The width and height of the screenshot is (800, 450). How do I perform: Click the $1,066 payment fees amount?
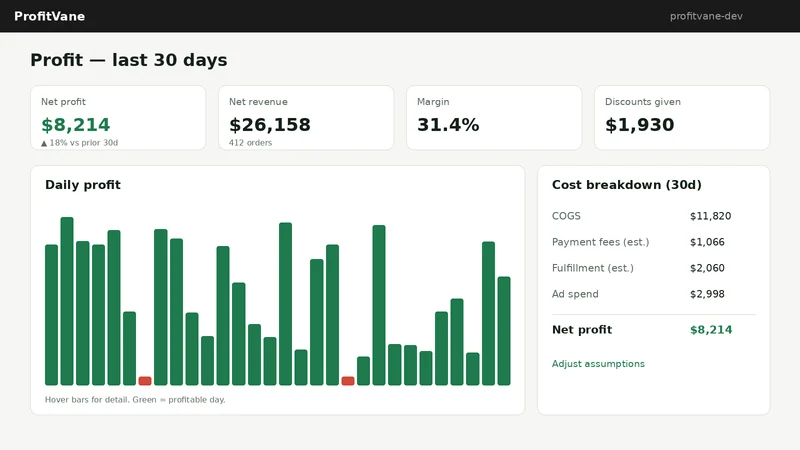click(x=707, y=242)
